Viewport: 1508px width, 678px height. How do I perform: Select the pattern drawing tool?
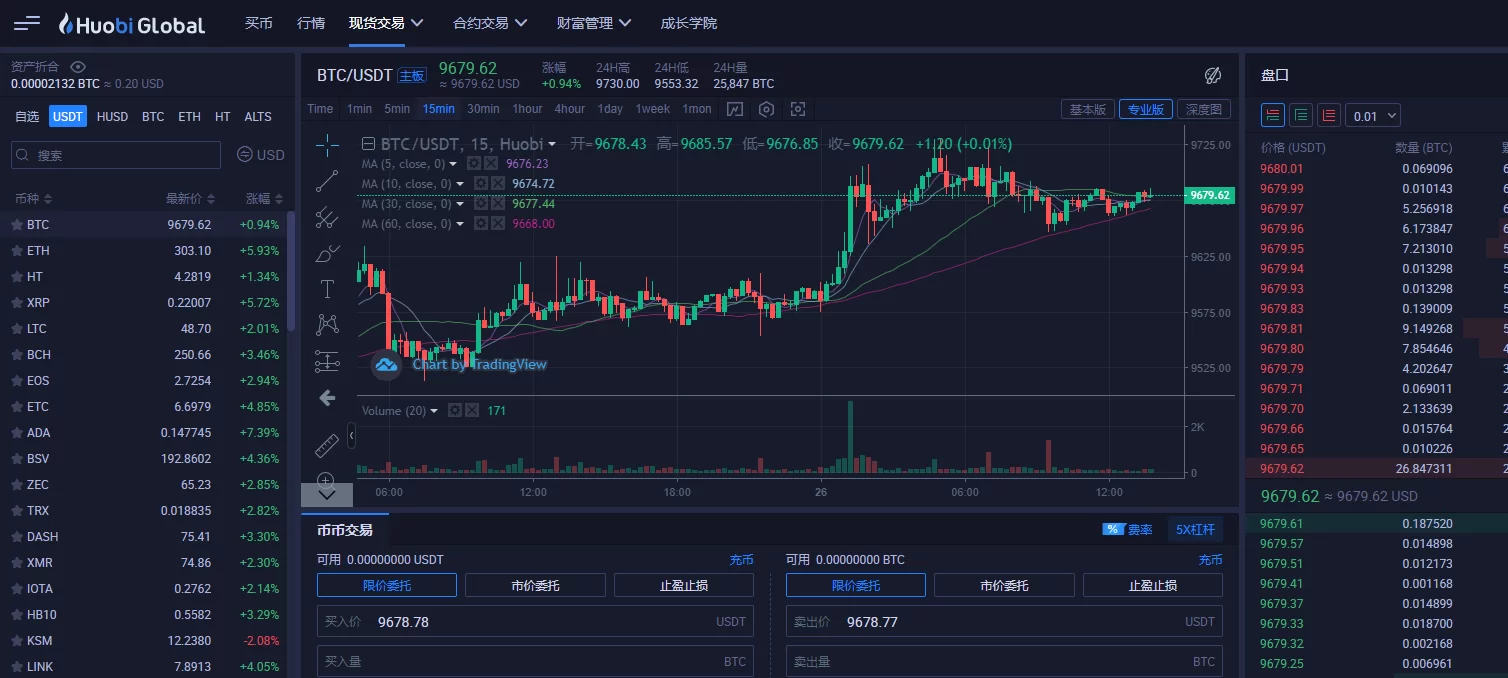327,325
